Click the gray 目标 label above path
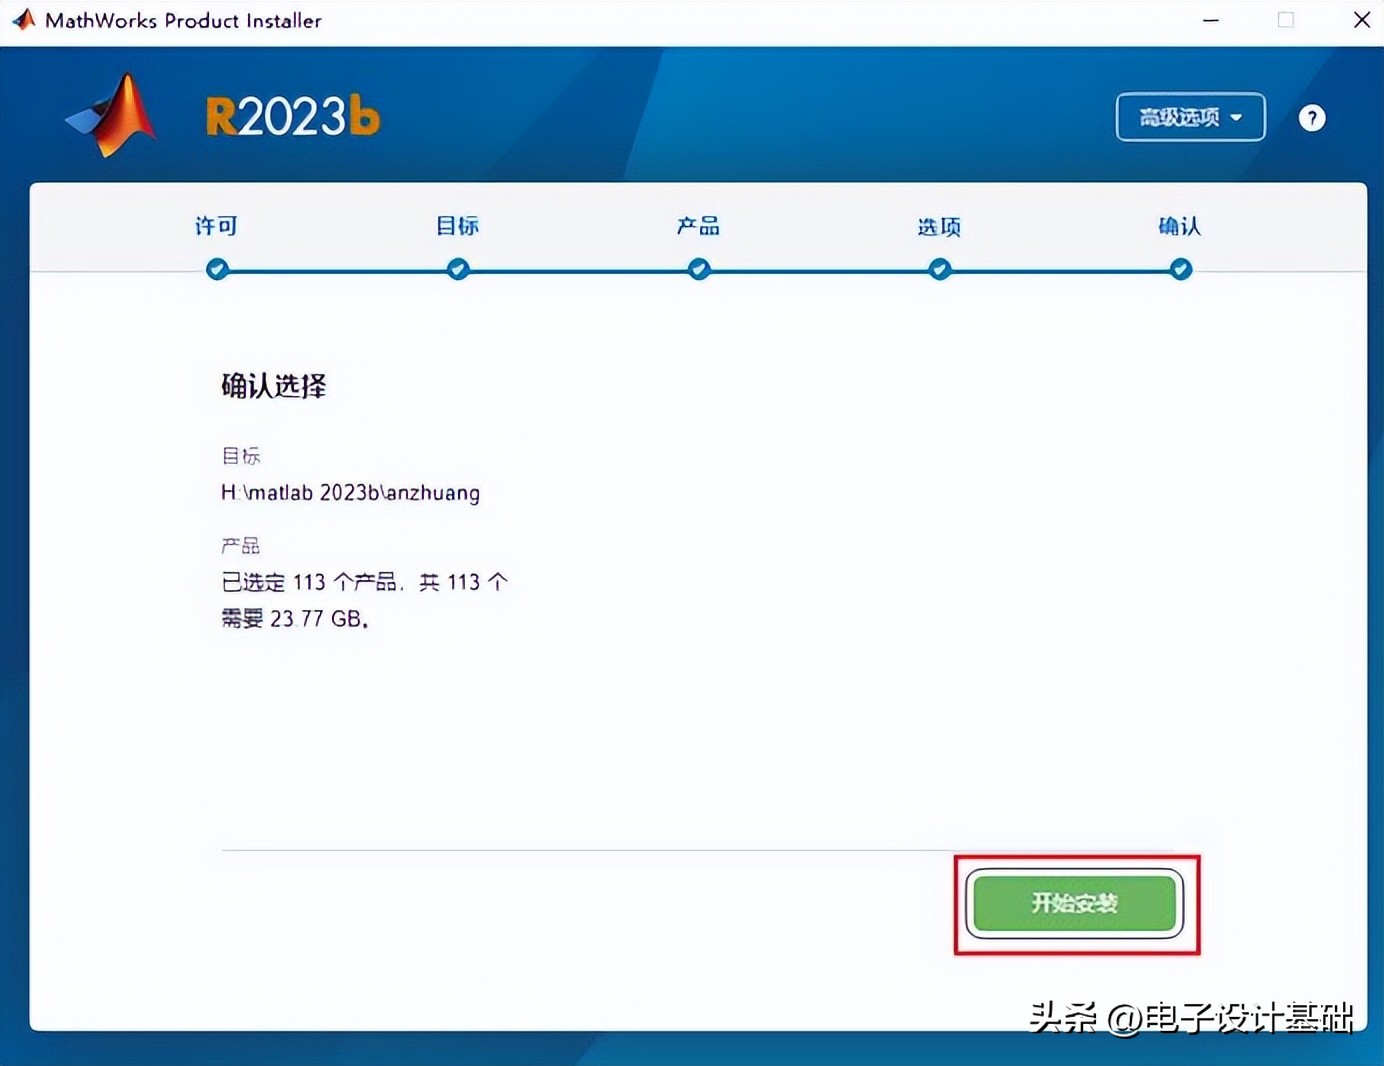The image size is (1384, 1066). coord(241,456)
